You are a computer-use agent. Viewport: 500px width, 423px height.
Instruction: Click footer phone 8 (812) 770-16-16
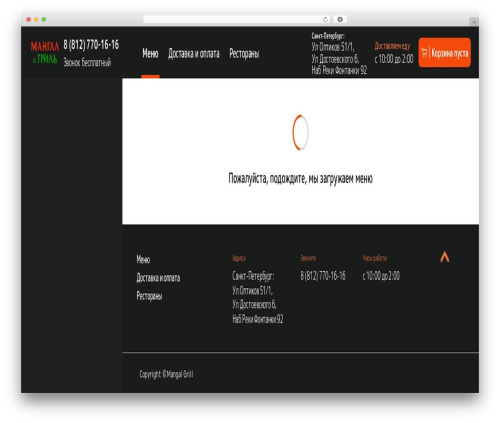coord(323,276)
